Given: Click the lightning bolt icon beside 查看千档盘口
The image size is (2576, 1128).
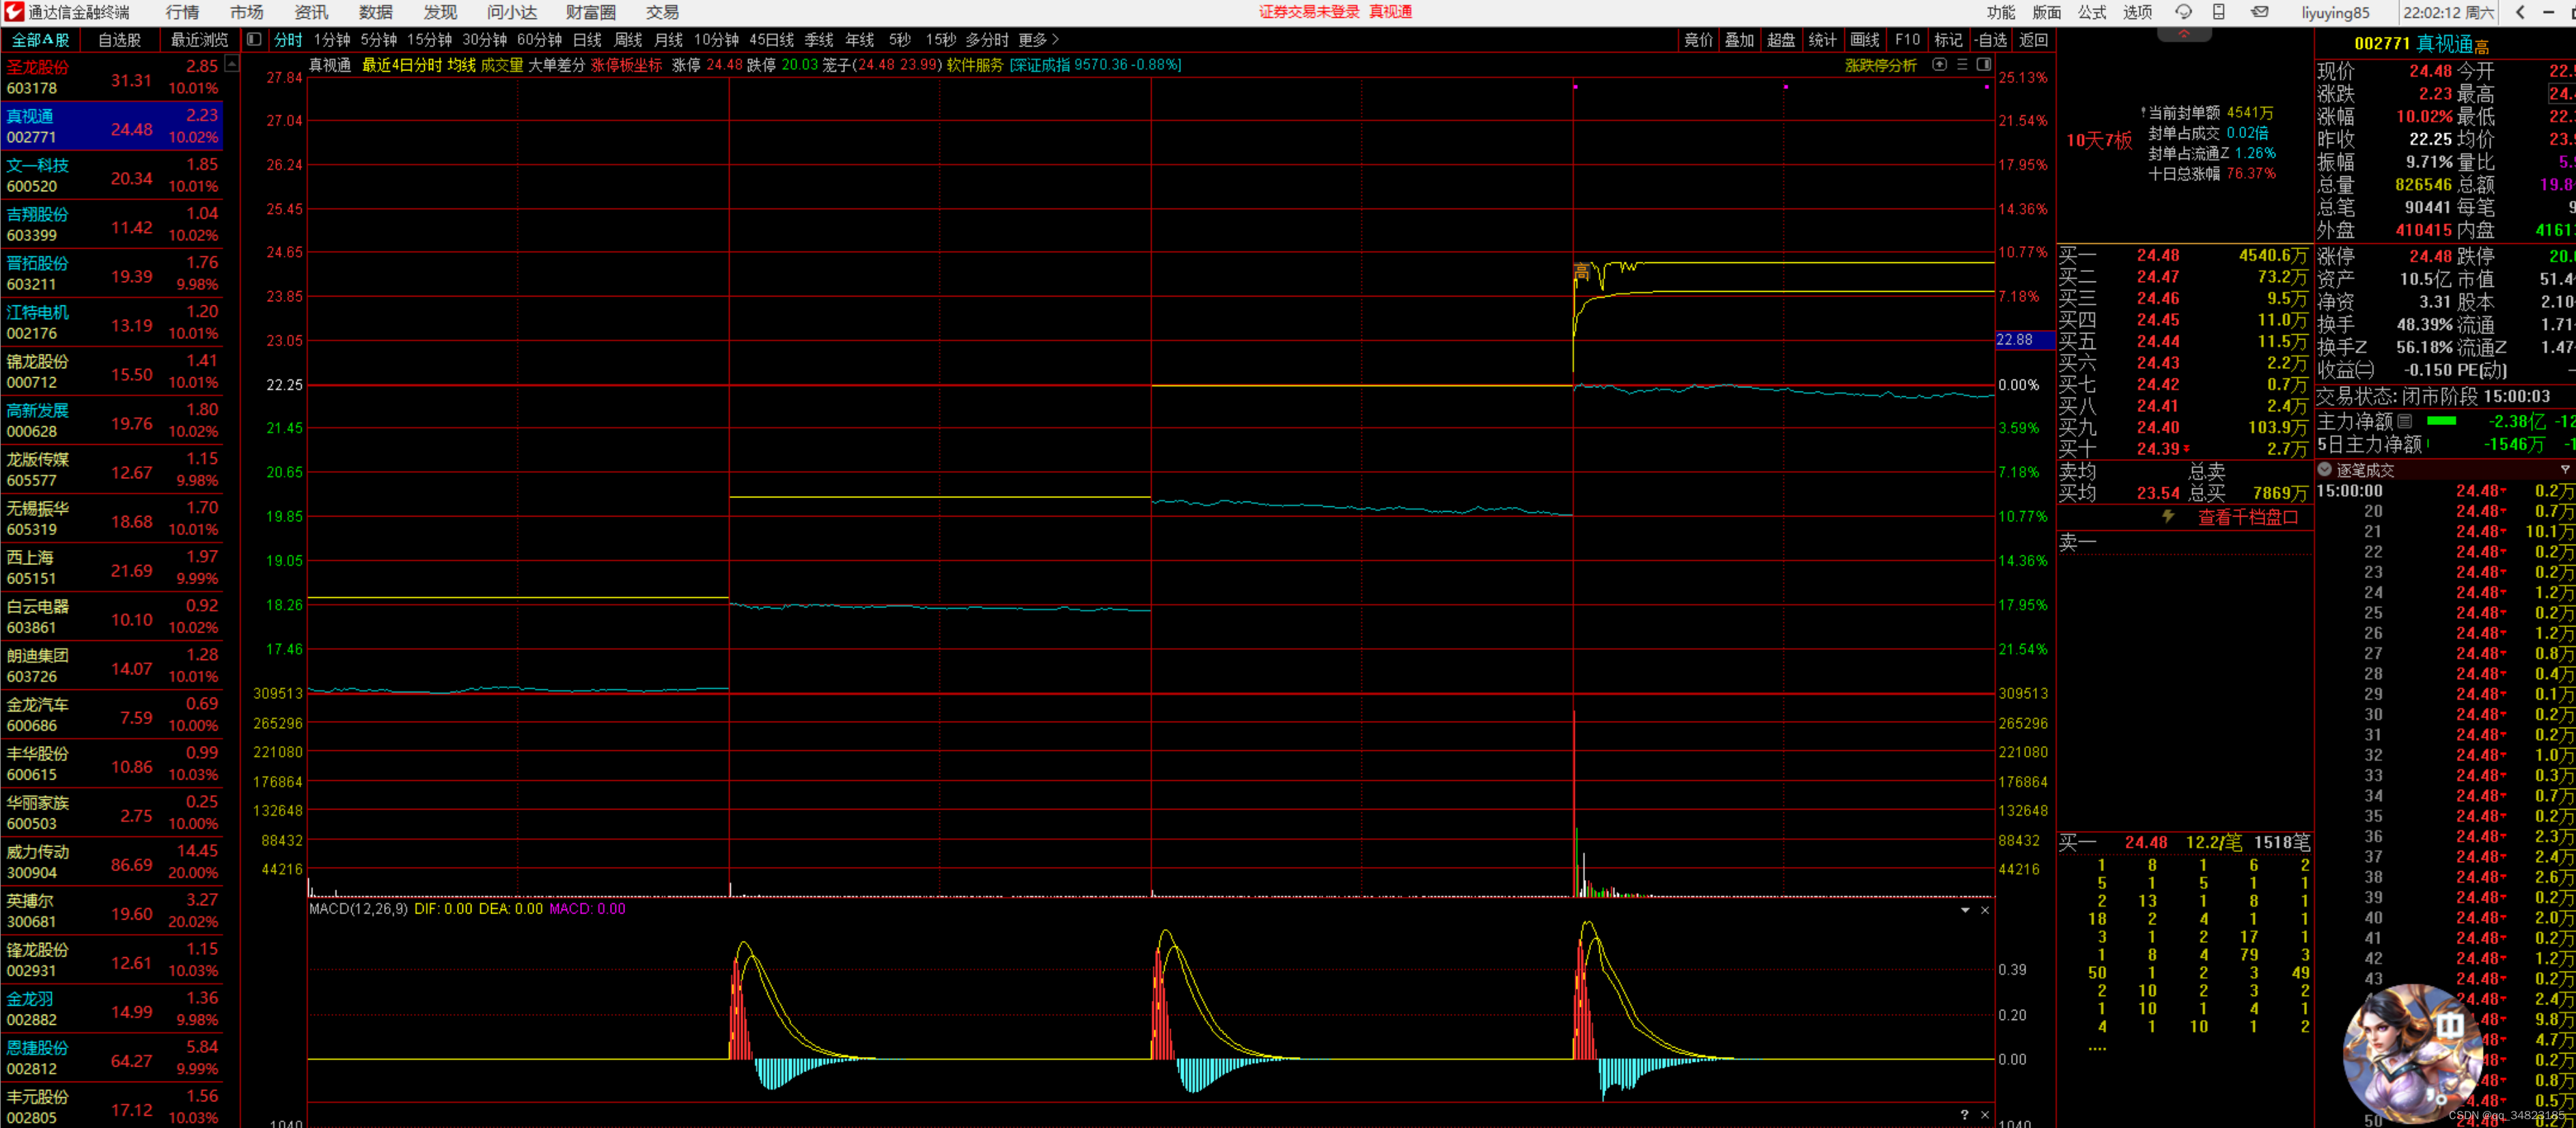Looking at the screenshot, I should (x=2168, y=517).
